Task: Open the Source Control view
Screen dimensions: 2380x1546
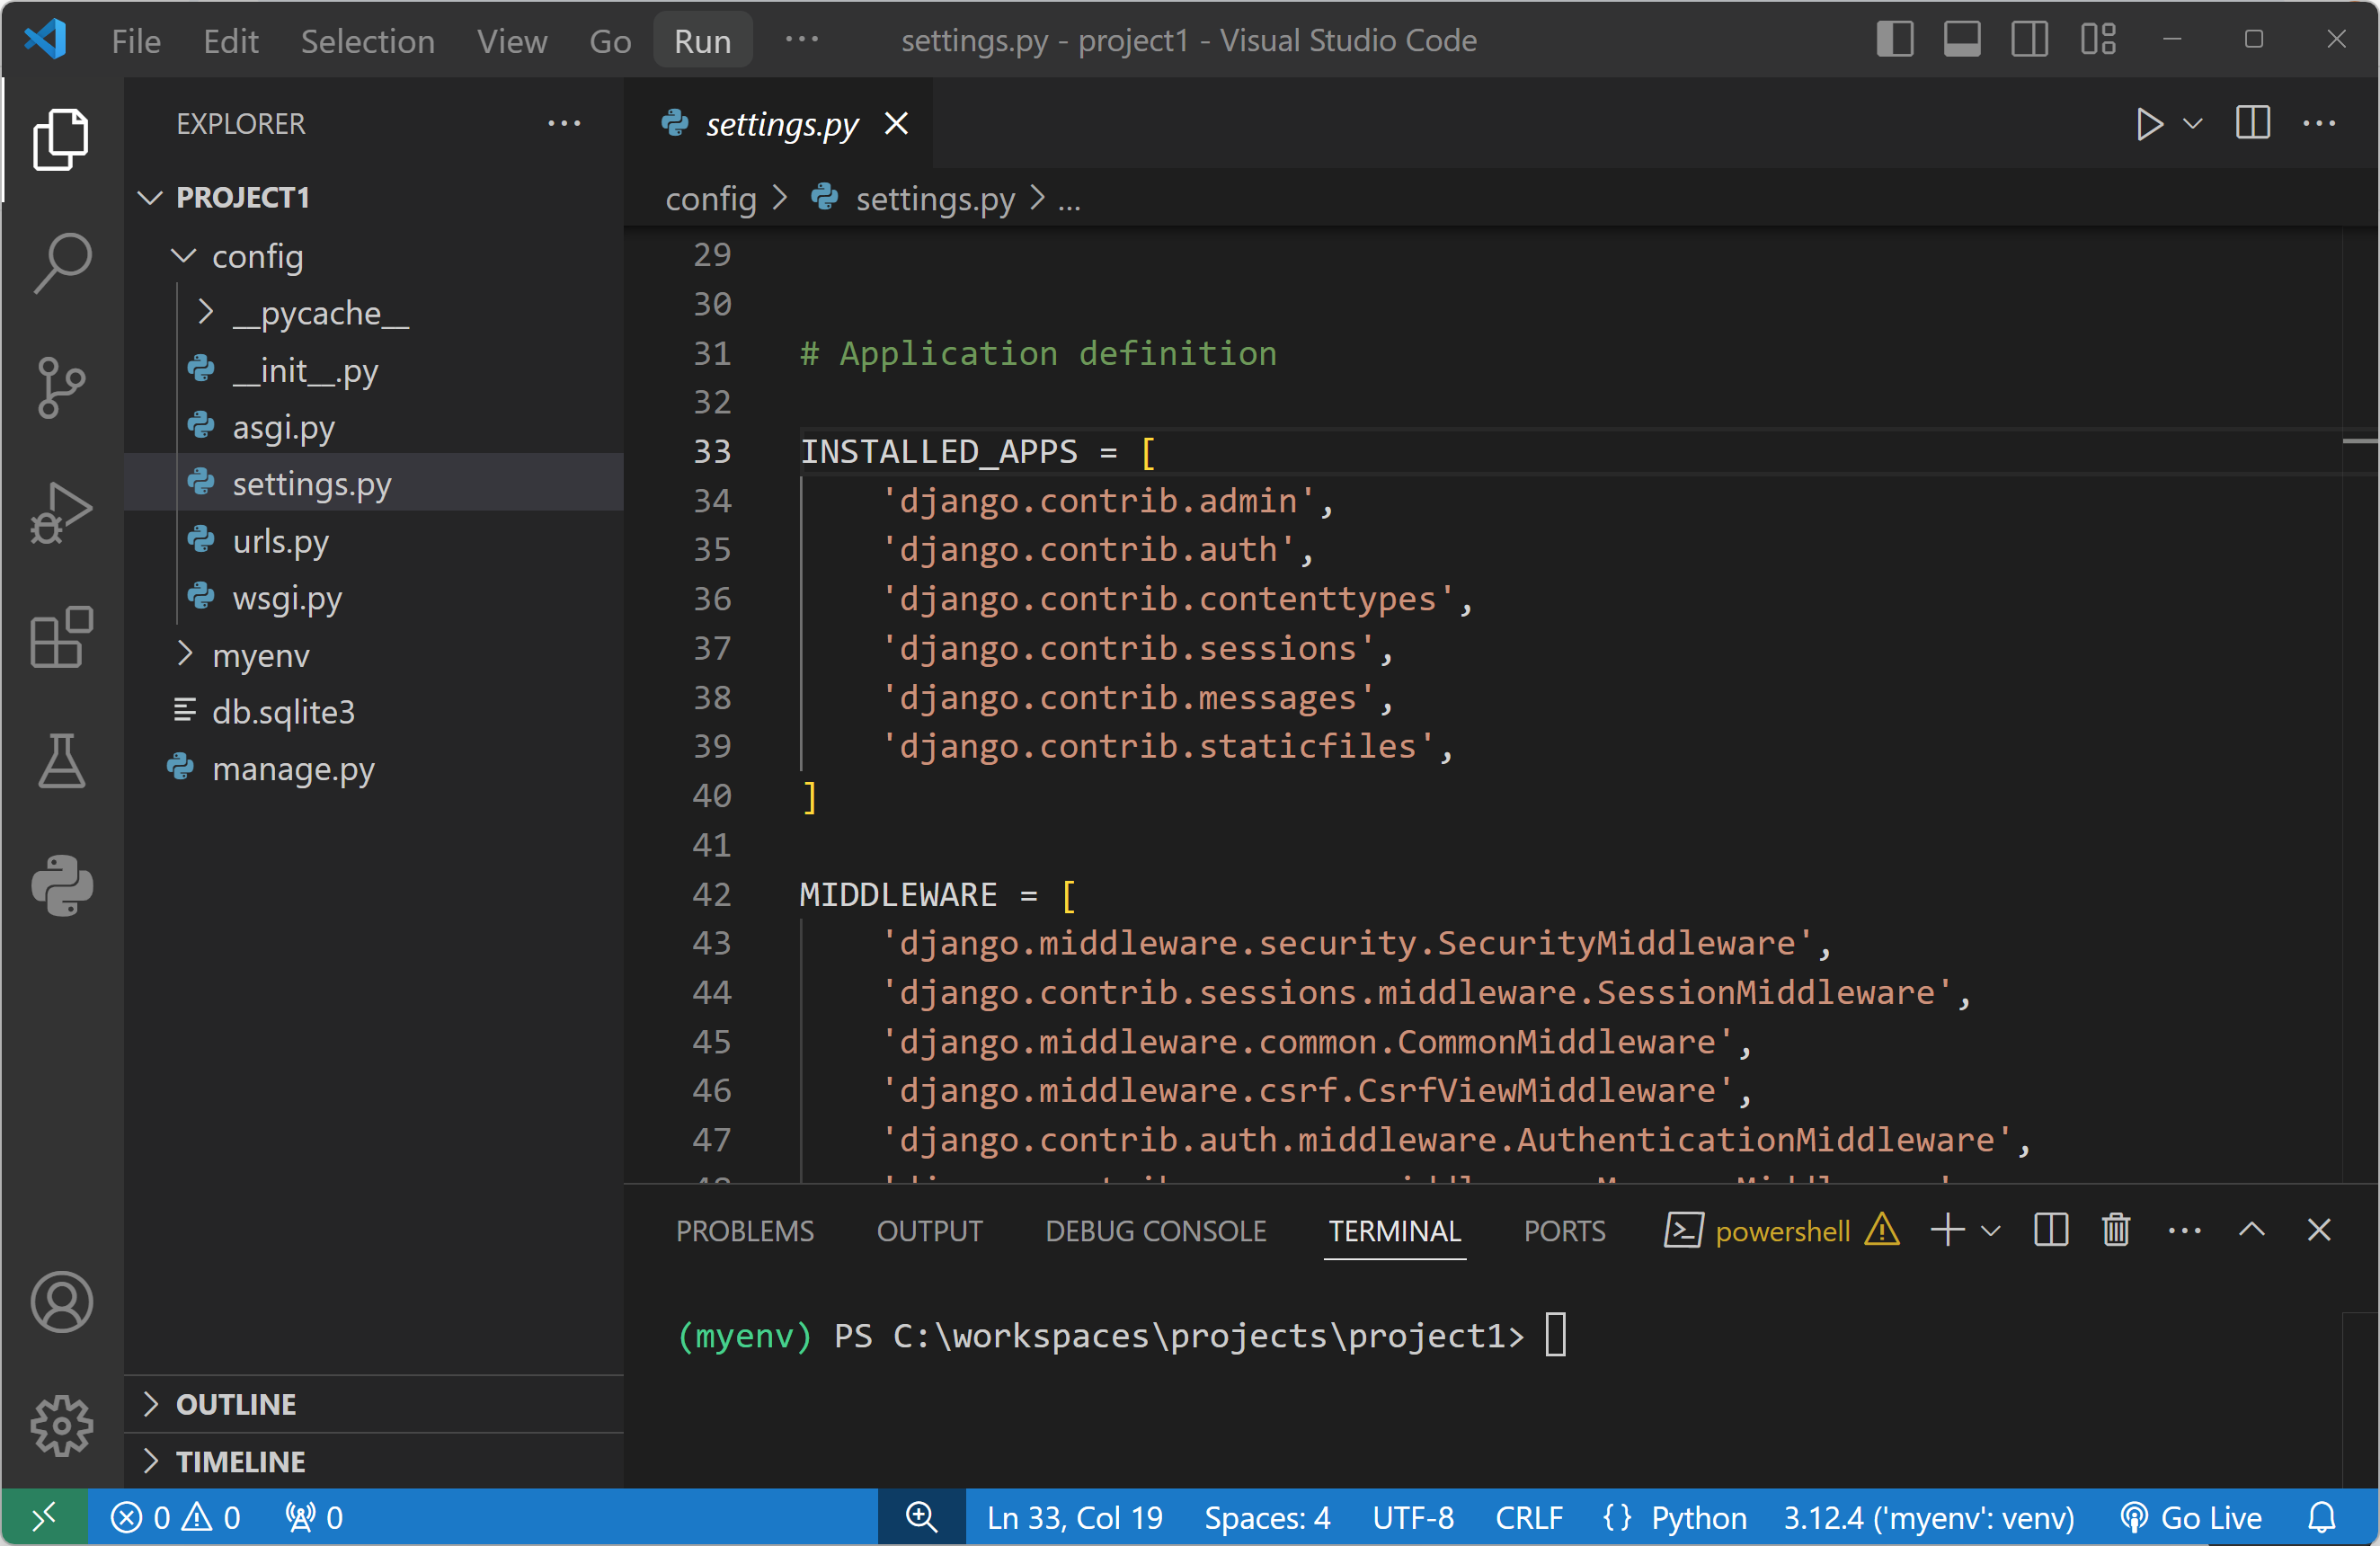Action: 62,387
